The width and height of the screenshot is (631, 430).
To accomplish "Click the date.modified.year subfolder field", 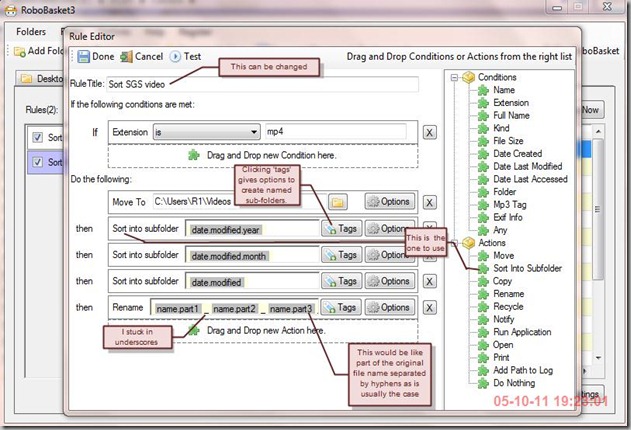I will pos(252,228).
